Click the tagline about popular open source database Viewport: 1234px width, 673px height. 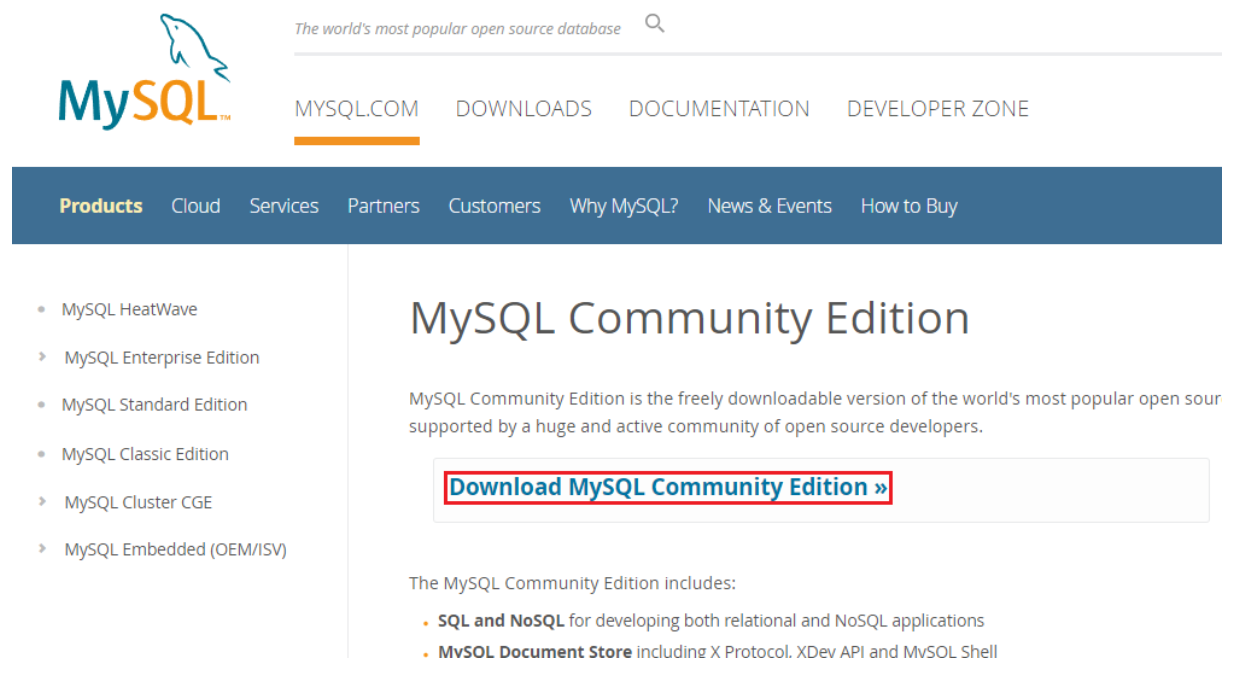point(458,29)
